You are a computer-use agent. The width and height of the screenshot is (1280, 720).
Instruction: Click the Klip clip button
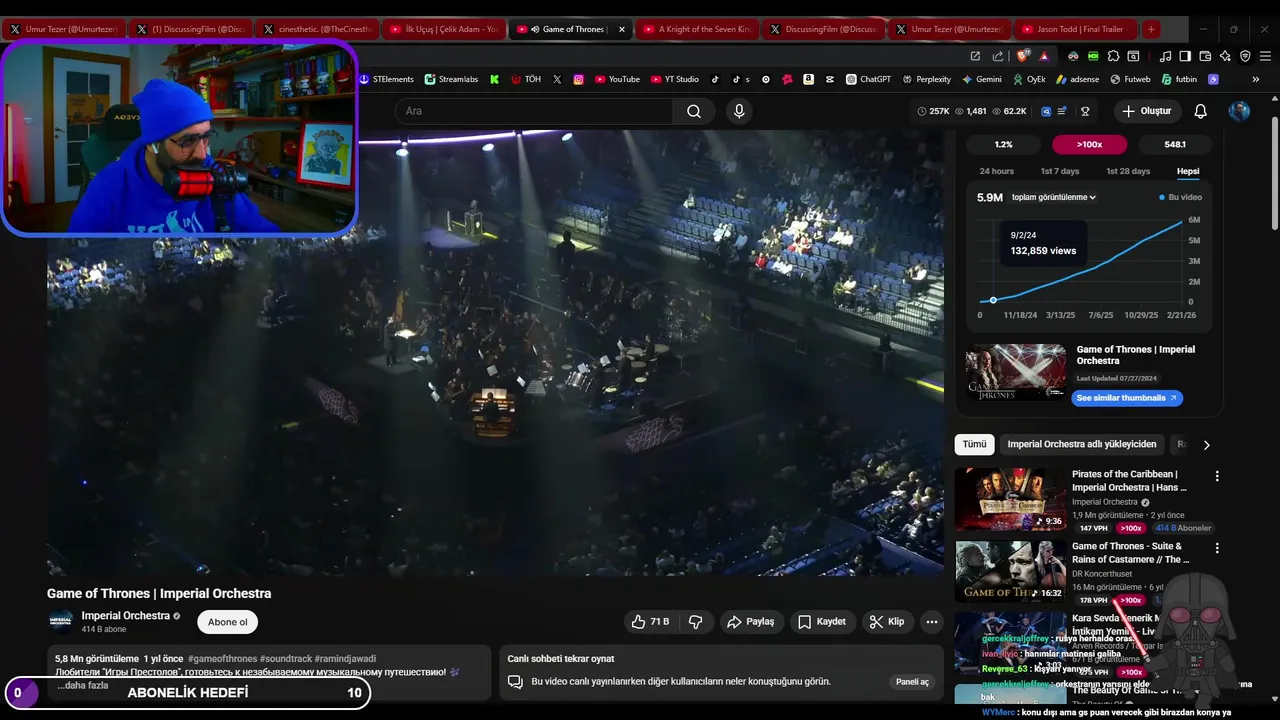pyautogui.click(x=887, y=622)
